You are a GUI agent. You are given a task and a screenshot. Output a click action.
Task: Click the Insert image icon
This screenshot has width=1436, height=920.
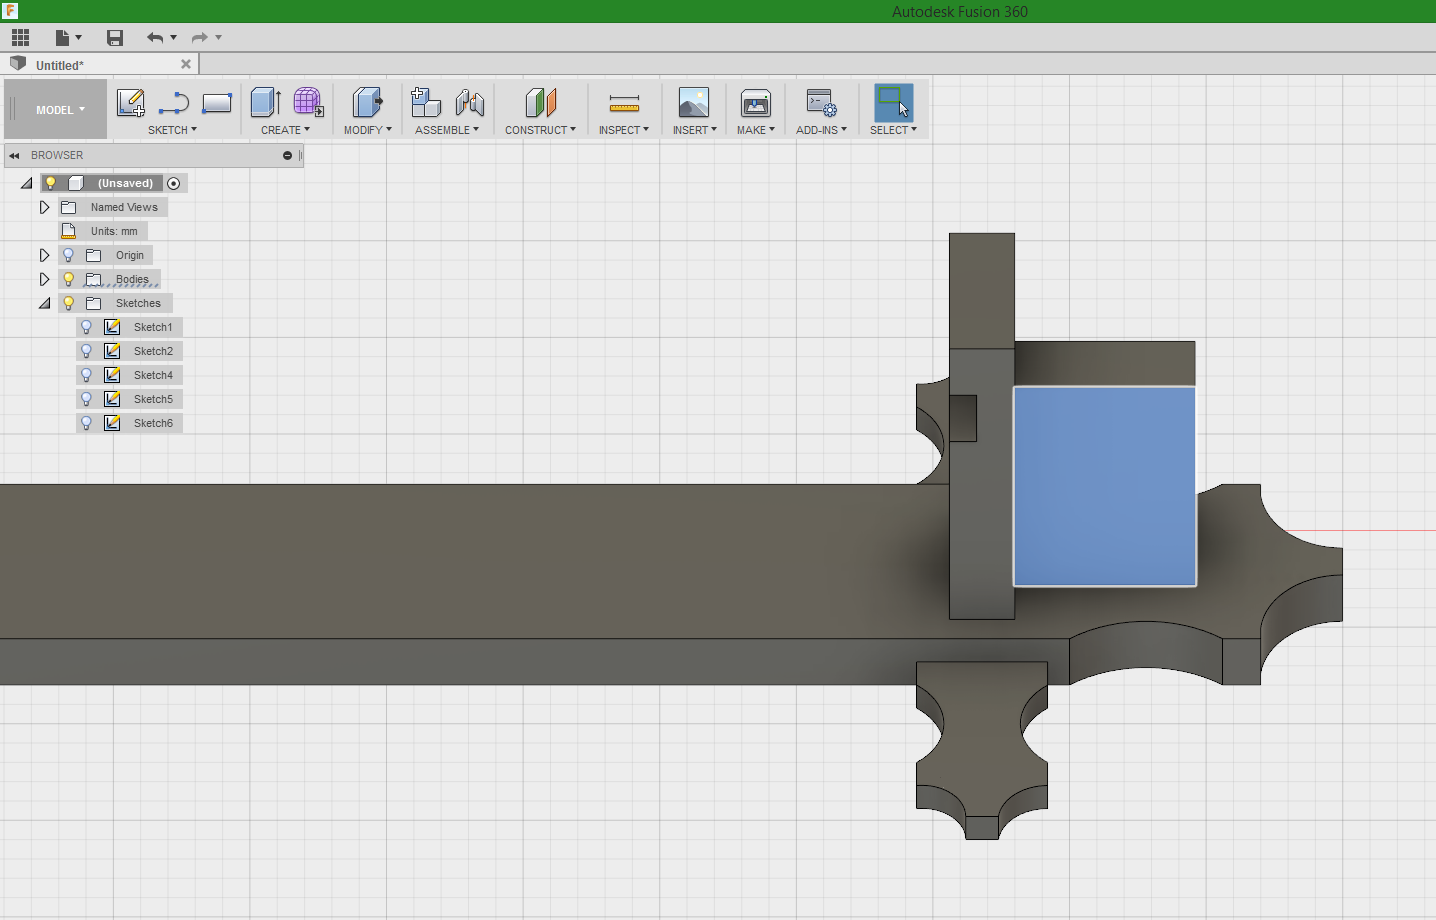[694, 102]
